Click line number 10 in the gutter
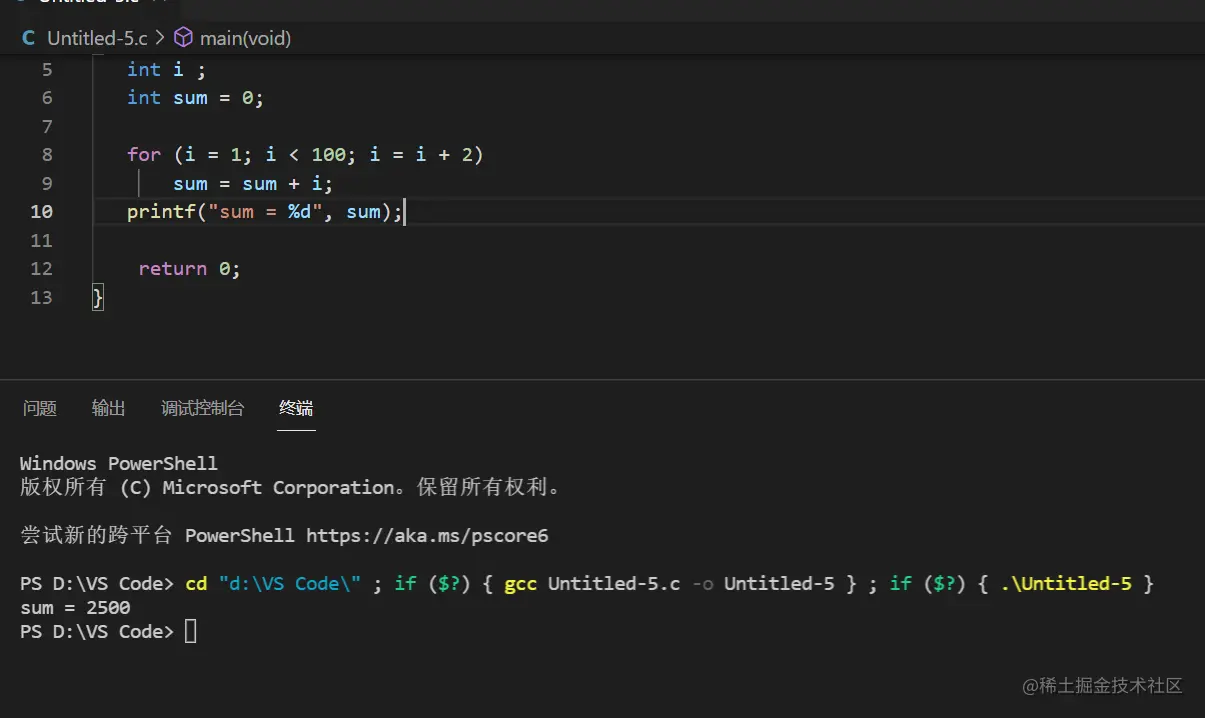 click(x=41, y=211)
